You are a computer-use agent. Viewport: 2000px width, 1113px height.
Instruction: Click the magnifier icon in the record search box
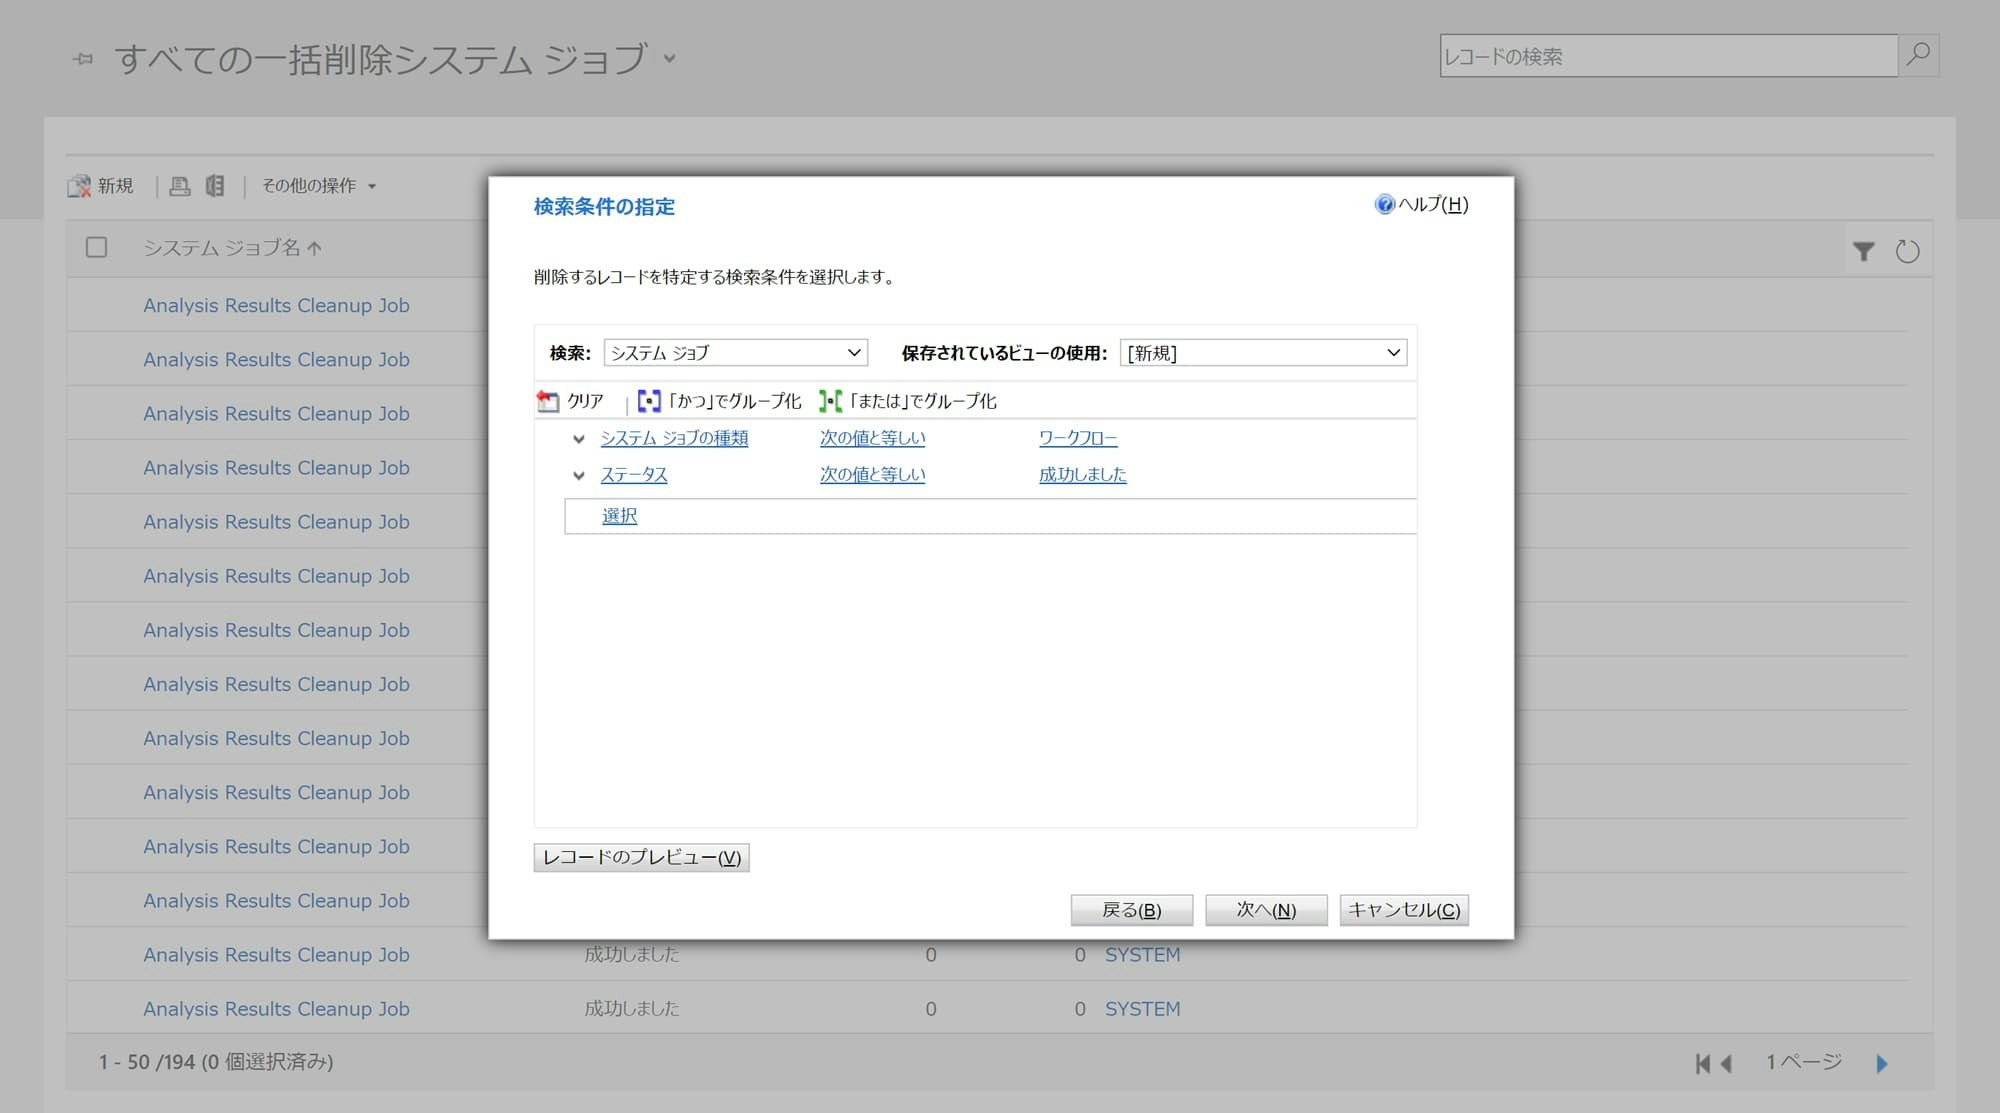pyautogui.click(x=1917, y=56)
